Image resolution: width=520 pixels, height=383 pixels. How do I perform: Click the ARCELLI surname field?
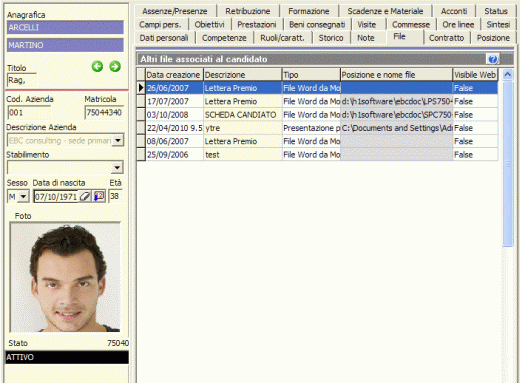coord(65,27)
